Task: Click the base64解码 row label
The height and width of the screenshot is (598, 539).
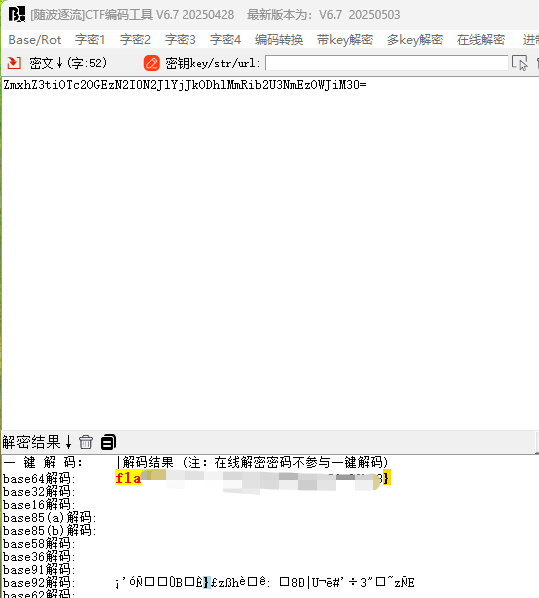Action: [x=39, y=479]
